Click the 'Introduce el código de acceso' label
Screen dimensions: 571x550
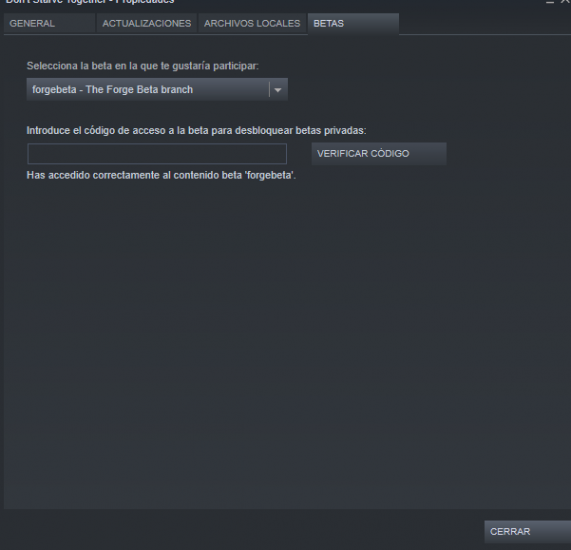pyautogui.click(x=196, y=130)
